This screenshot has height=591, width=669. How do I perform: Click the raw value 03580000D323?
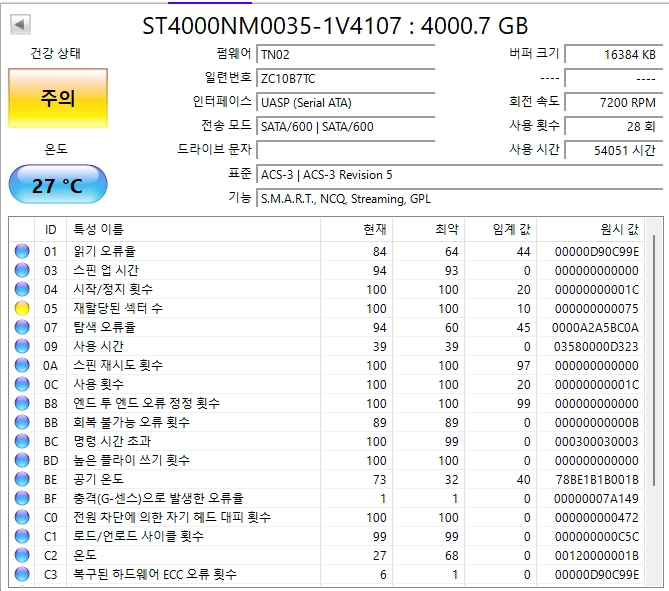[x=596, y=346]
